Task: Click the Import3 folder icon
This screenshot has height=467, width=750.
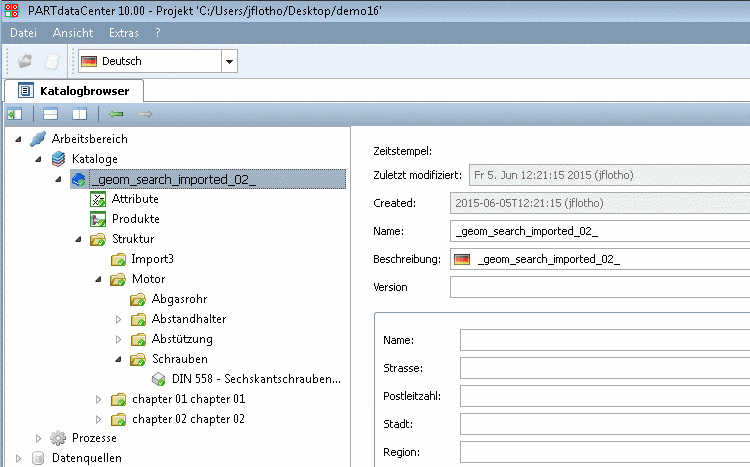Action: click(118, 259)
